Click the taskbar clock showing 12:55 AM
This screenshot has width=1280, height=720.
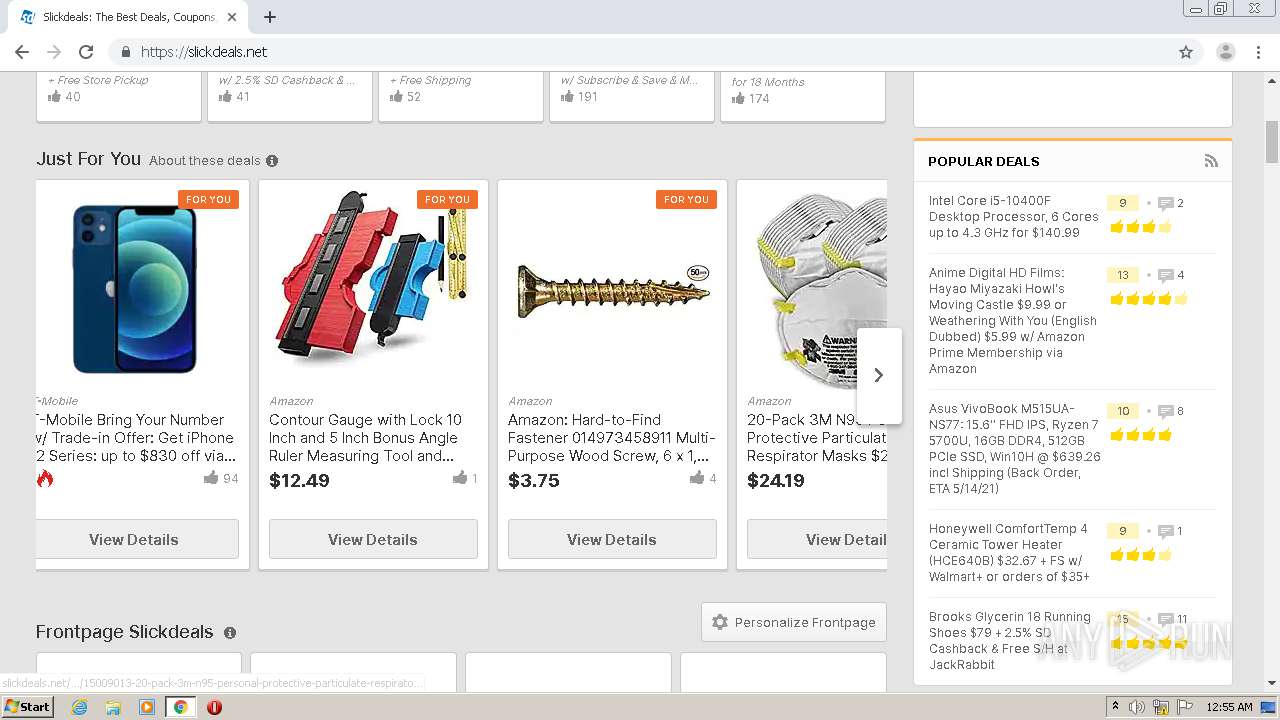(1229, 707)
